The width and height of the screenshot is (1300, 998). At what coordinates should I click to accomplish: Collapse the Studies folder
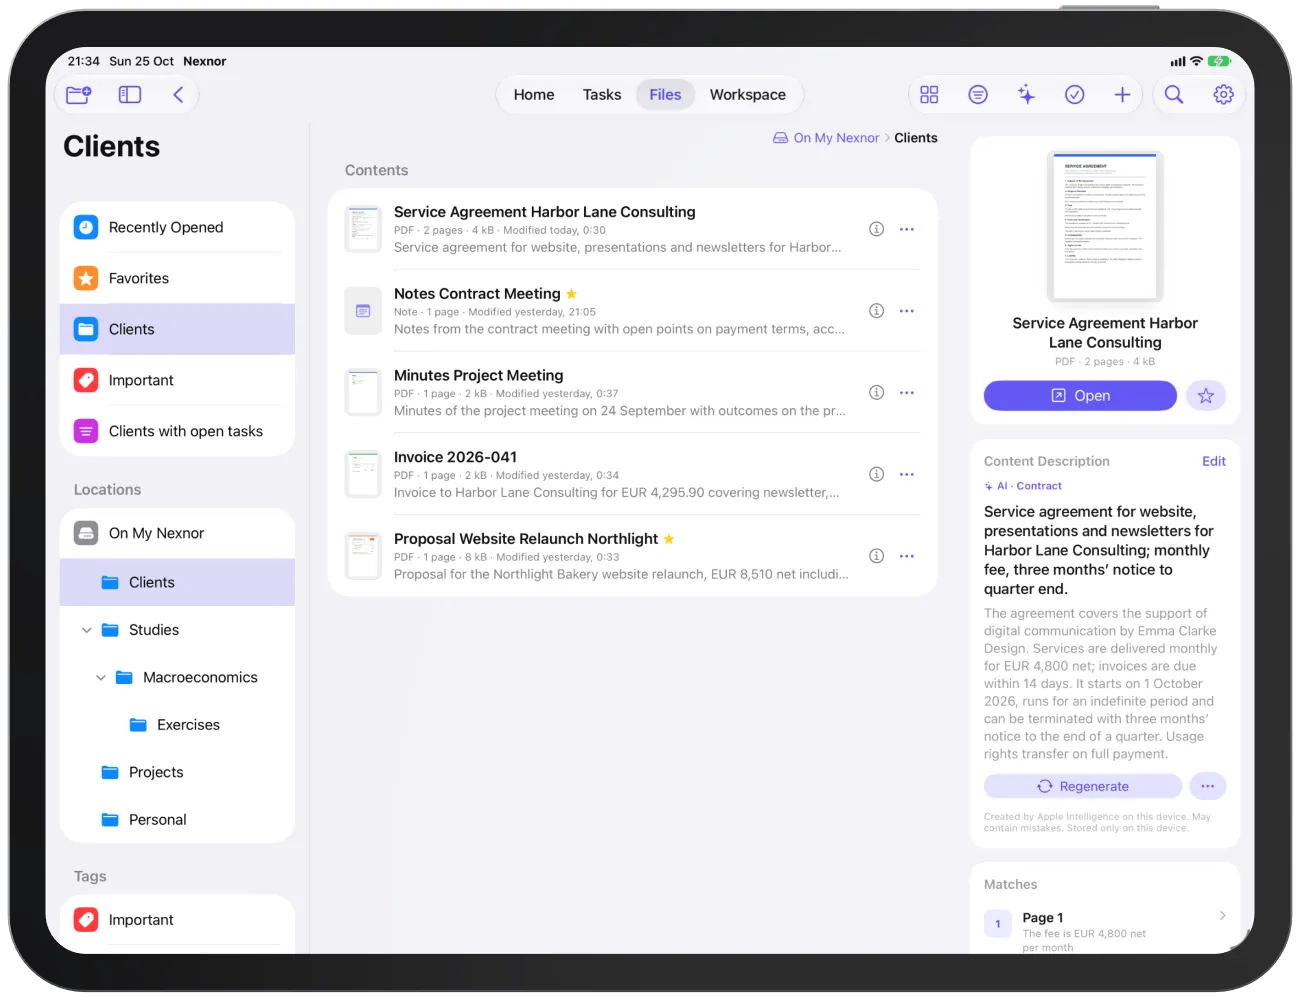coord(87,630)
